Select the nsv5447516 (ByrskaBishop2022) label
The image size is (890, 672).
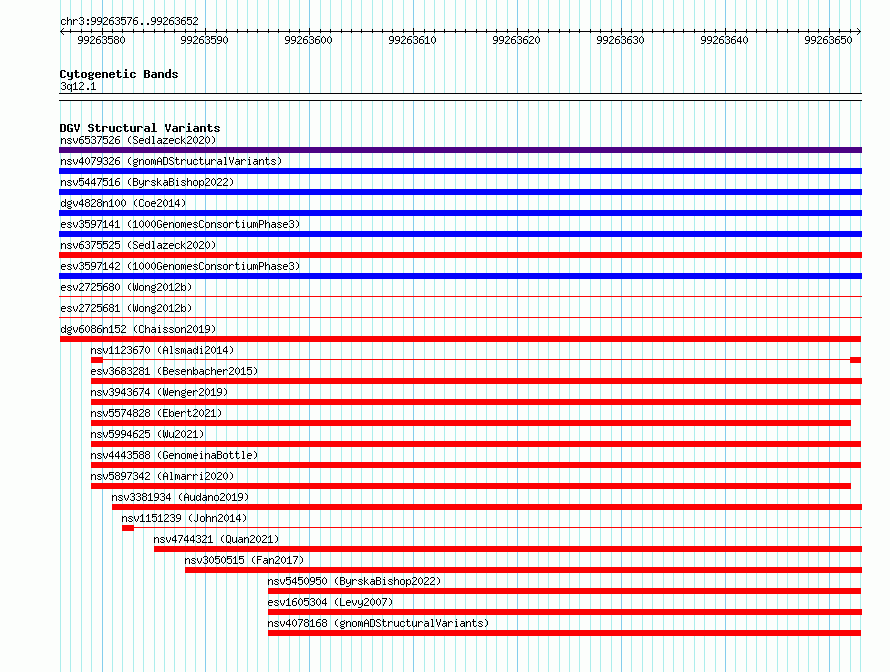[x=147, y=182]
